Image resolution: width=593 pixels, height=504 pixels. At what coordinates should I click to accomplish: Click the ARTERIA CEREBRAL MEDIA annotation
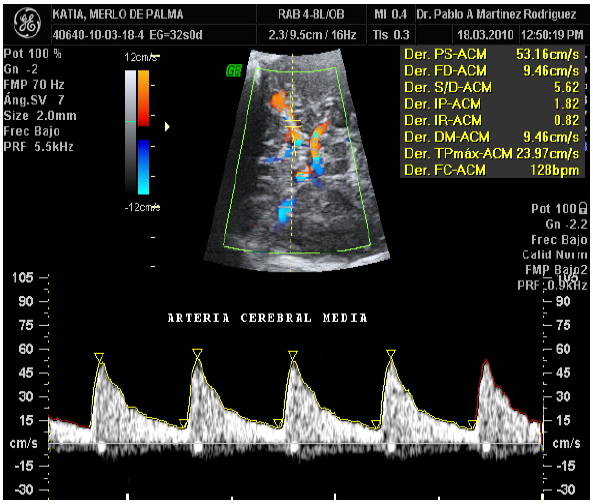coord(267,318)
